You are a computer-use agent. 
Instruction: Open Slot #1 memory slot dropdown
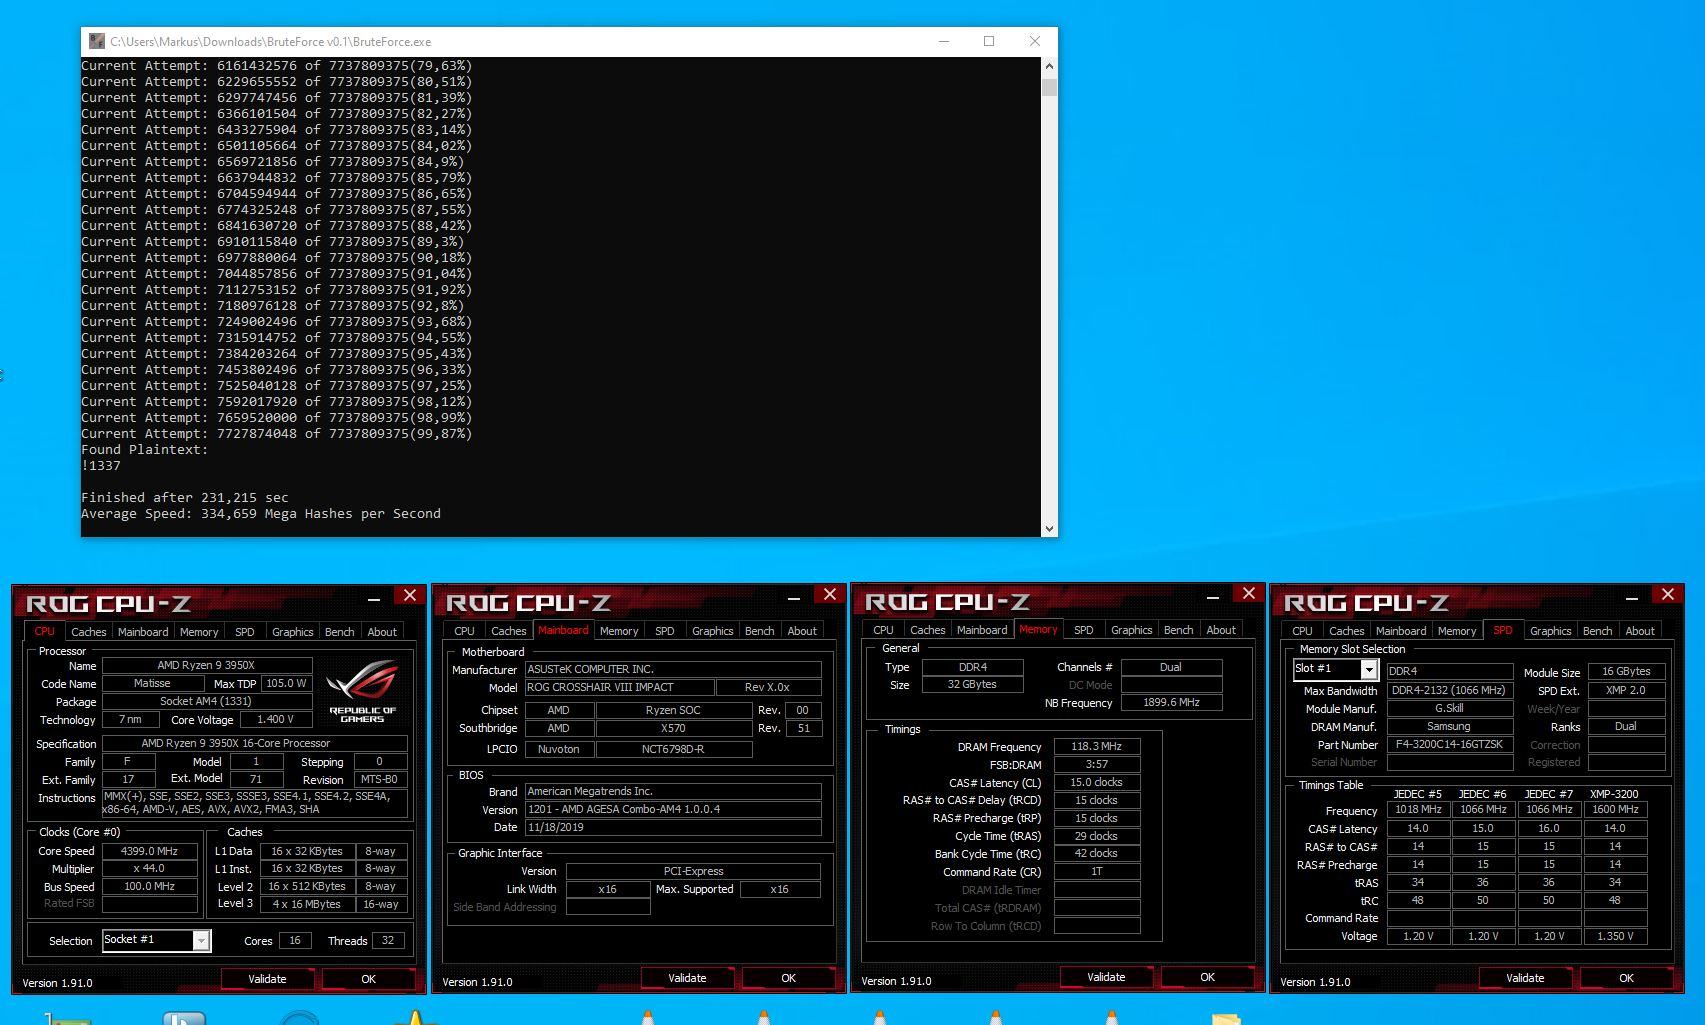tap(1336, 669)
